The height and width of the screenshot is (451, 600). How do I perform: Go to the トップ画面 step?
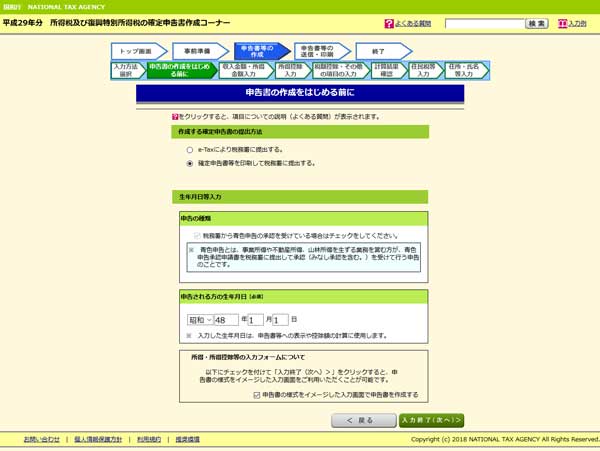(138, 50)
